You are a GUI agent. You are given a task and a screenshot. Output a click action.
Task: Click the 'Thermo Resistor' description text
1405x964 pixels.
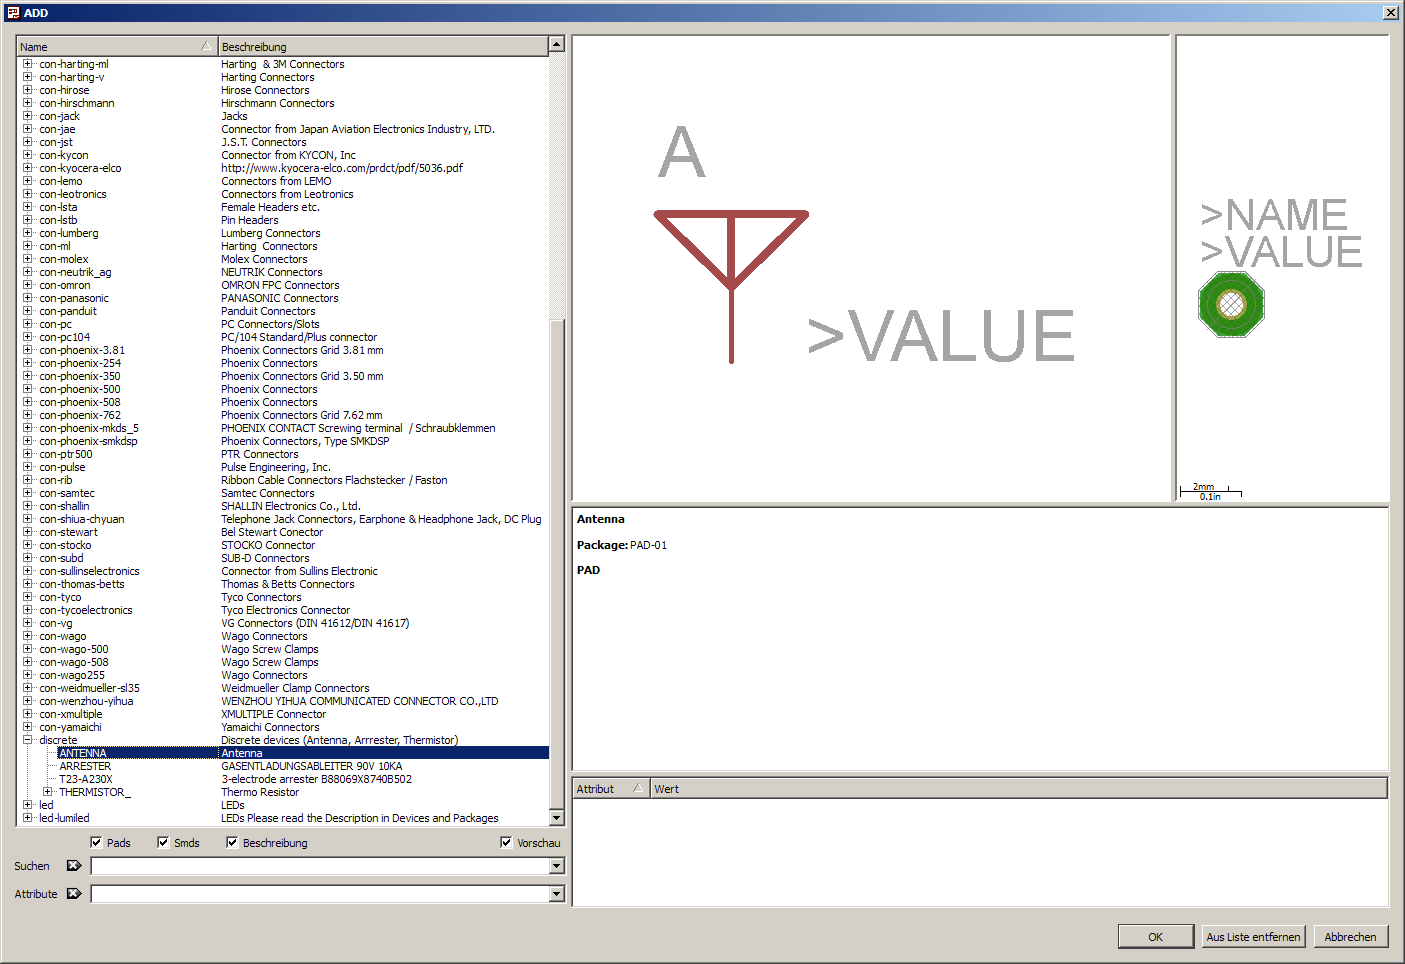[x=260, y=792]
